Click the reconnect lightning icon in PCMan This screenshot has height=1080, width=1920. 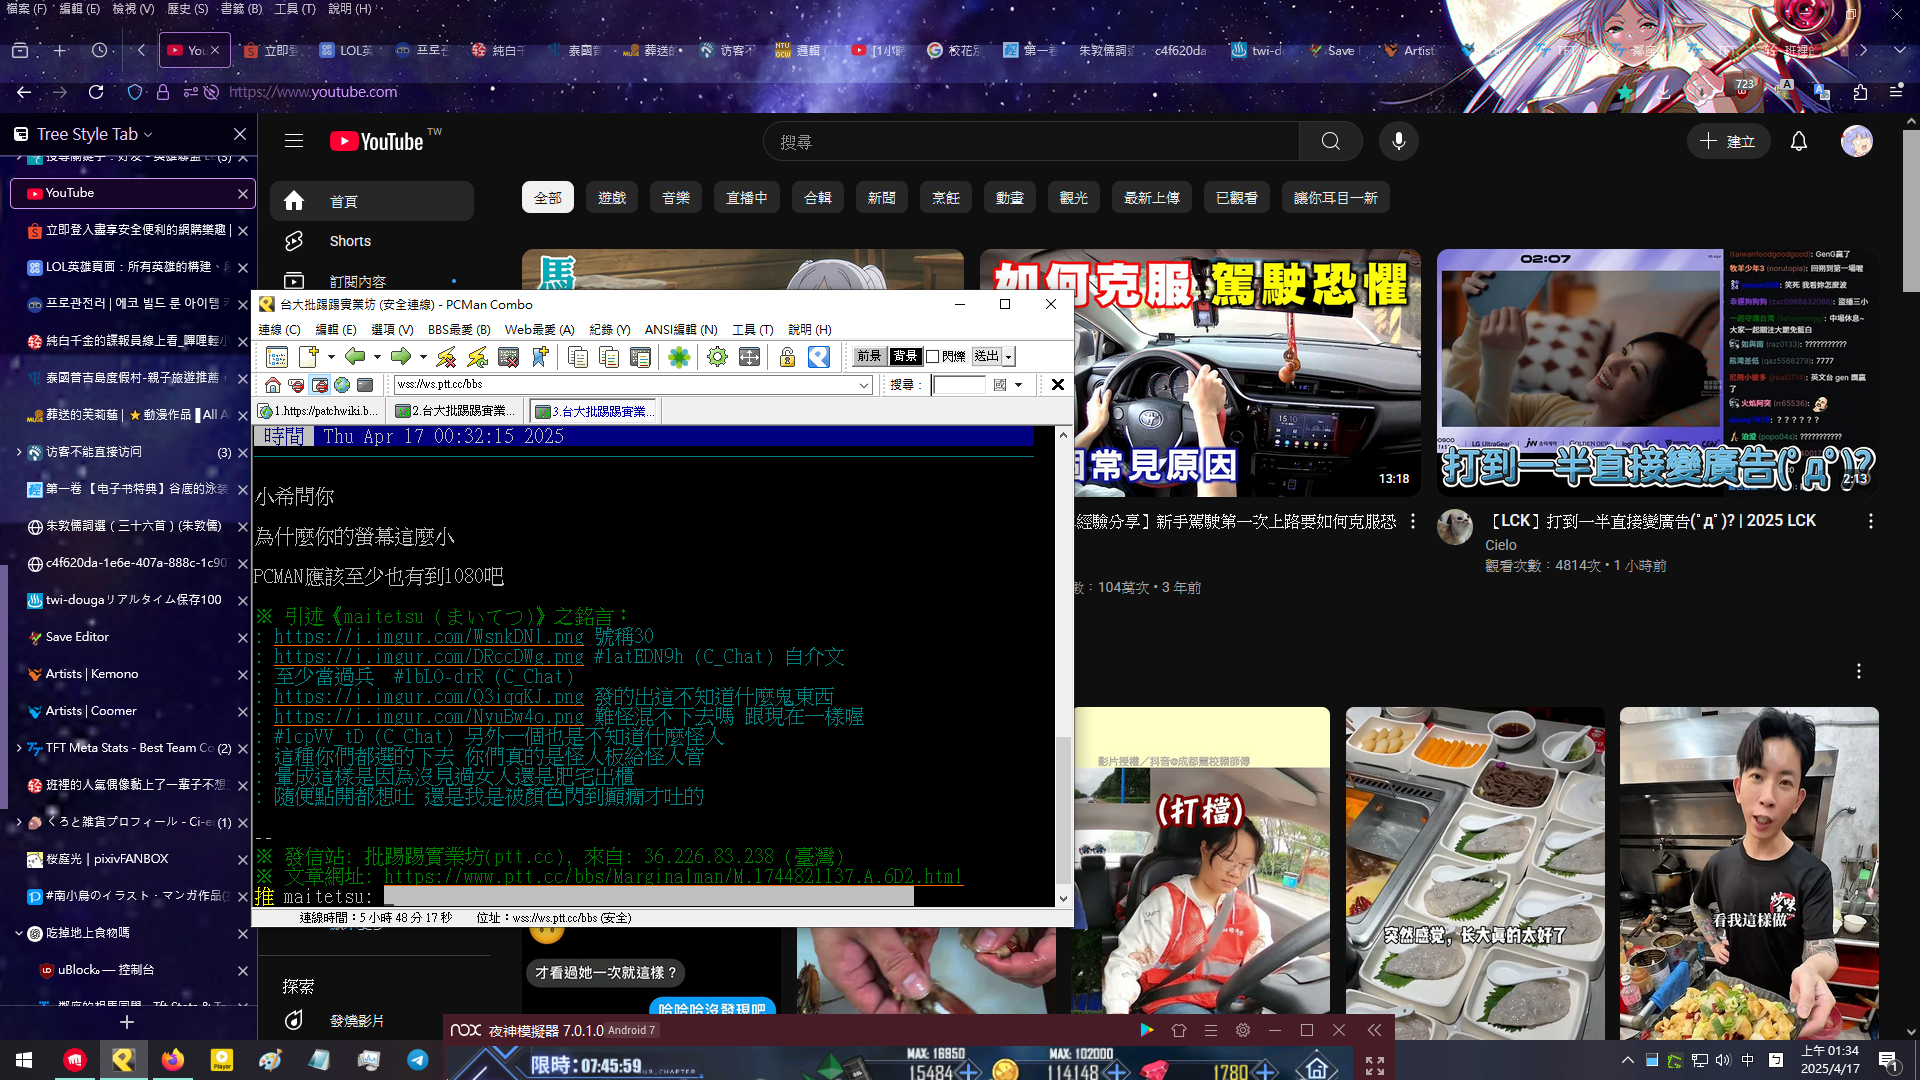(x=477, y=357)
